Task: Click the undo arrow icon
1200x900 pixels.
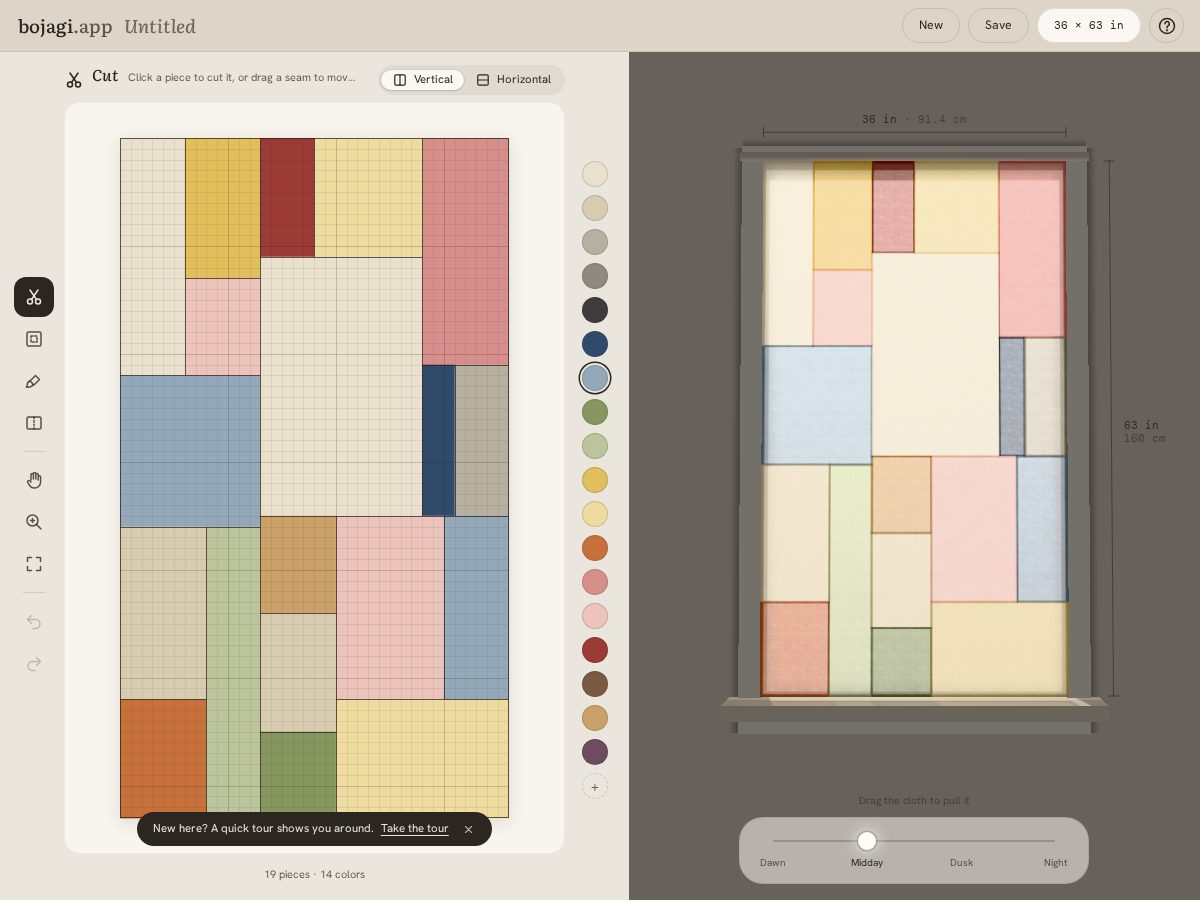Action: pos(34,622)
